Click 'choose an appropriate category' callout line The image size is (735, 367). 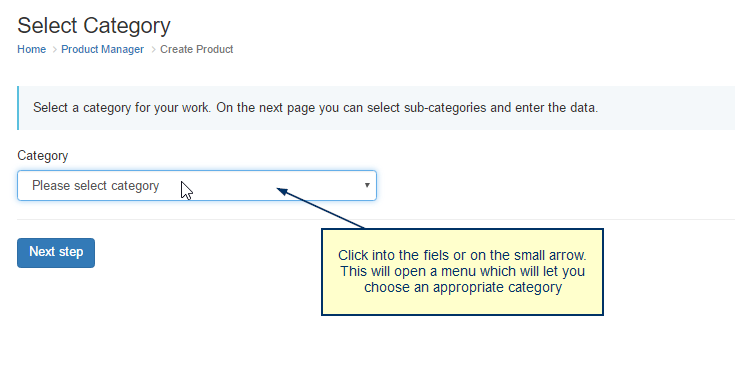(463, 287)
